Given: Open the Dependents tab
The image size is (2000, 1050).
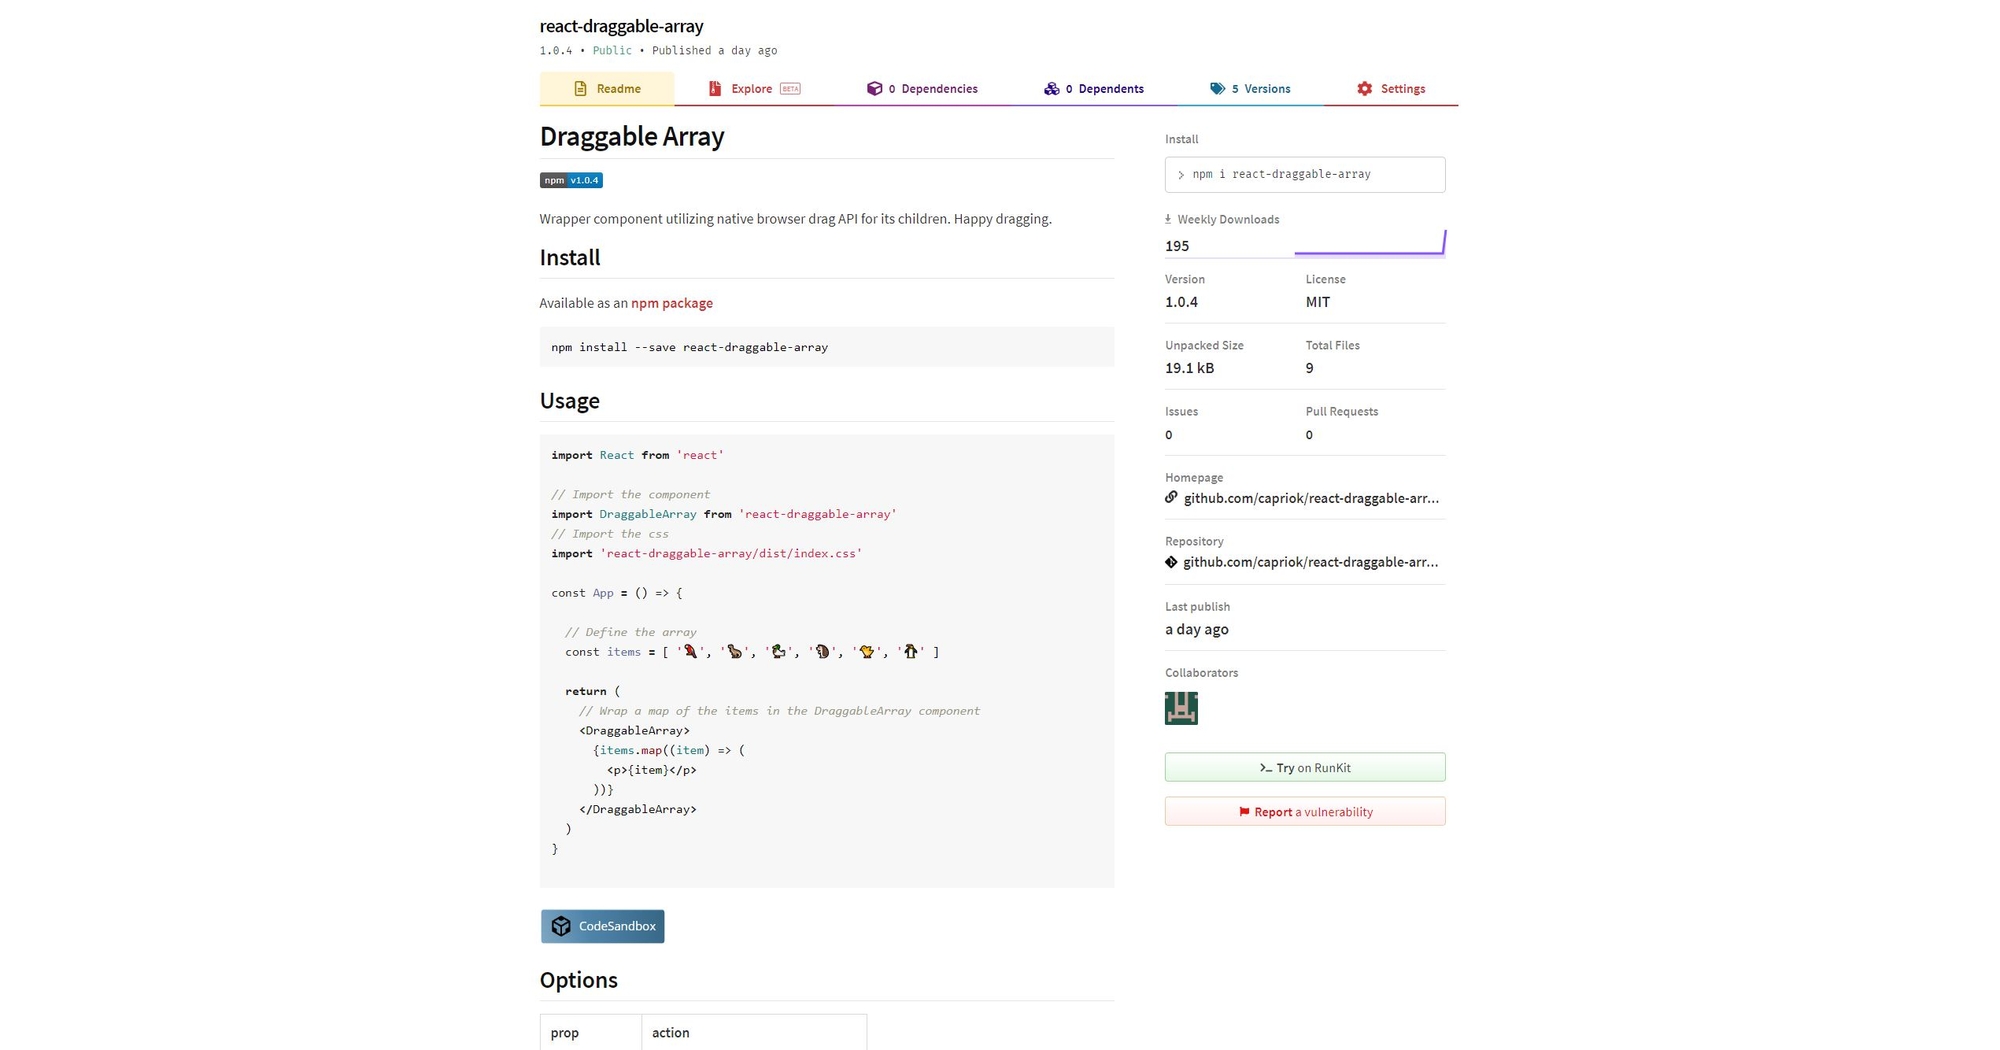Looking at the screenshot, I should [x=1105, y=88].
